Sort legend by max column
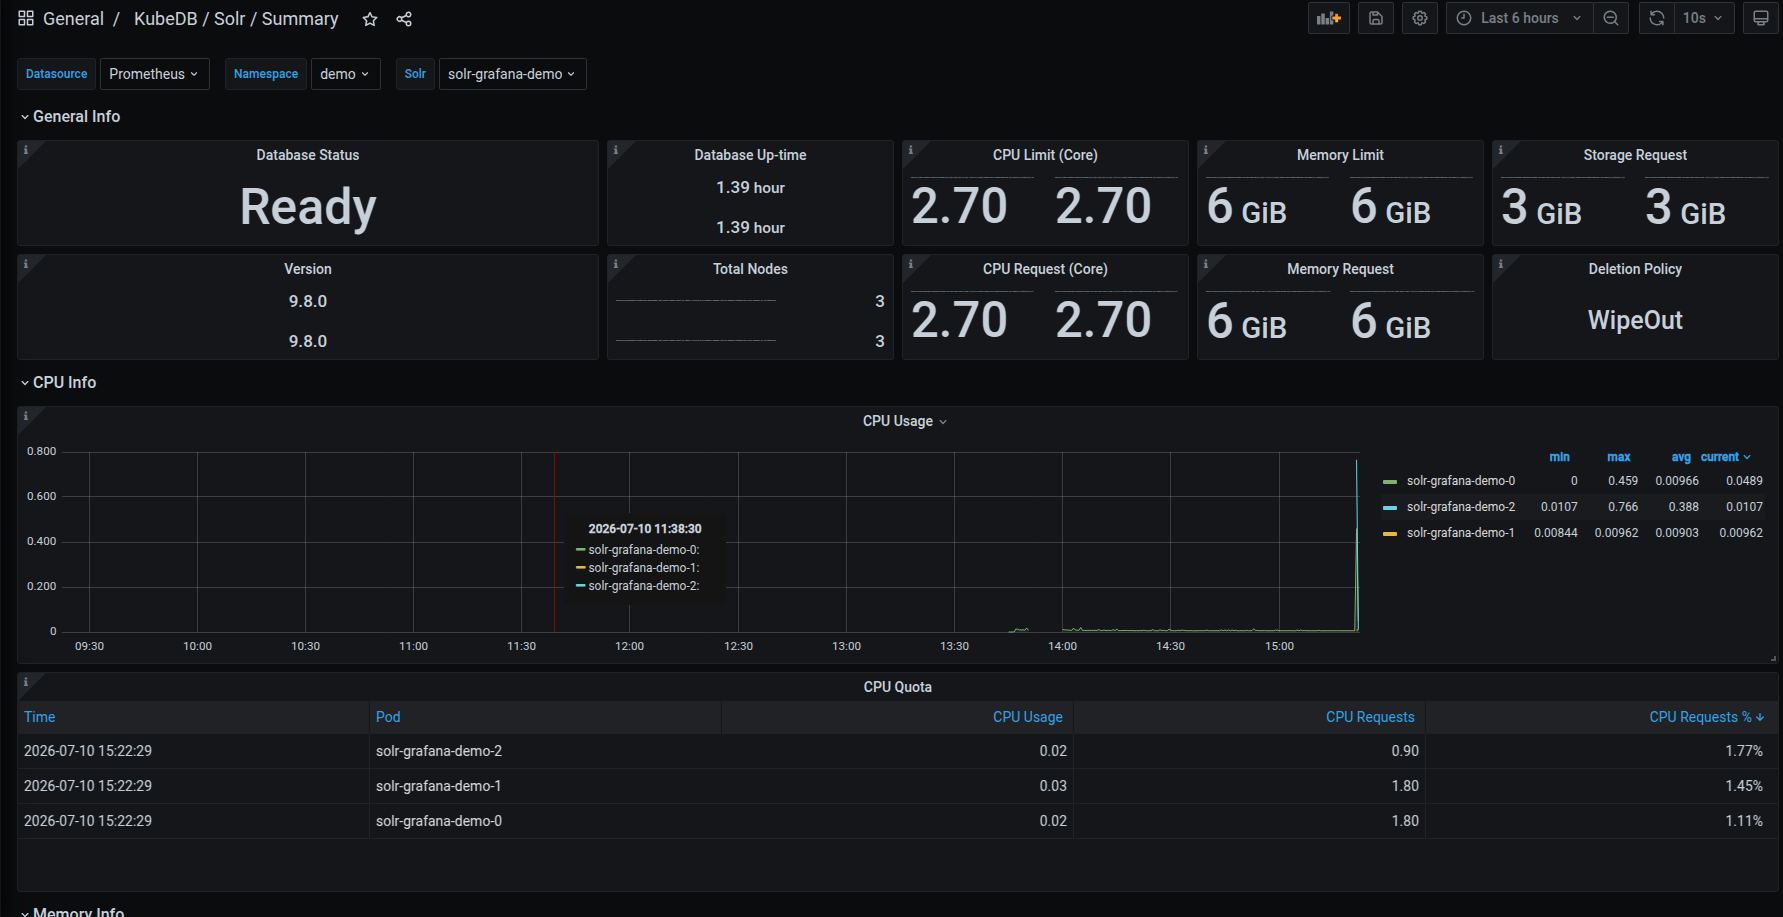1783x917 pixels. (x=1618, y=457)
